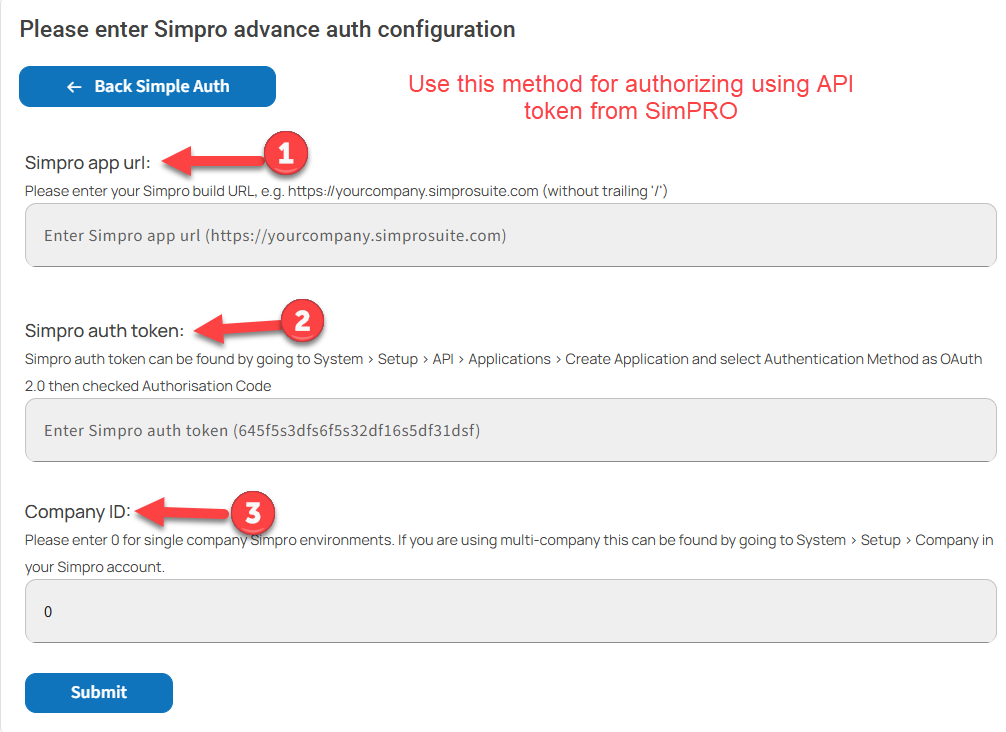Click the advance auth configuration heading
The height and width of the screenshot is (732, 1006).
(x=268, y=29)
